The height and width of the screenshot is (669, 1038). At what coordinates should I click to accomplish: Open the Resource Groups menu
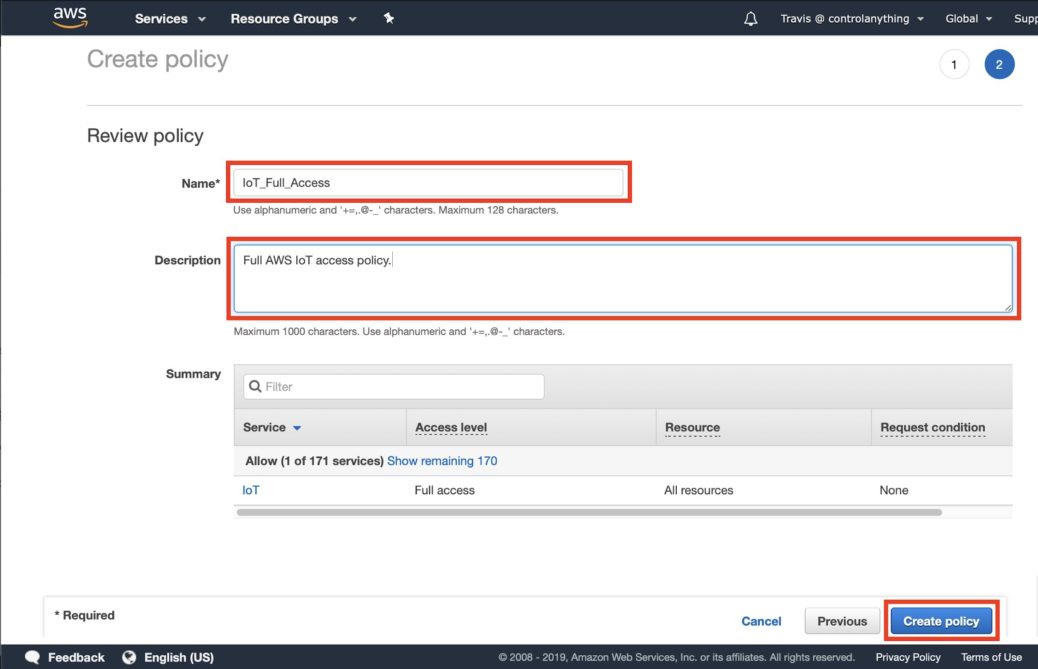pyautogui.click(x=286, y=17)
